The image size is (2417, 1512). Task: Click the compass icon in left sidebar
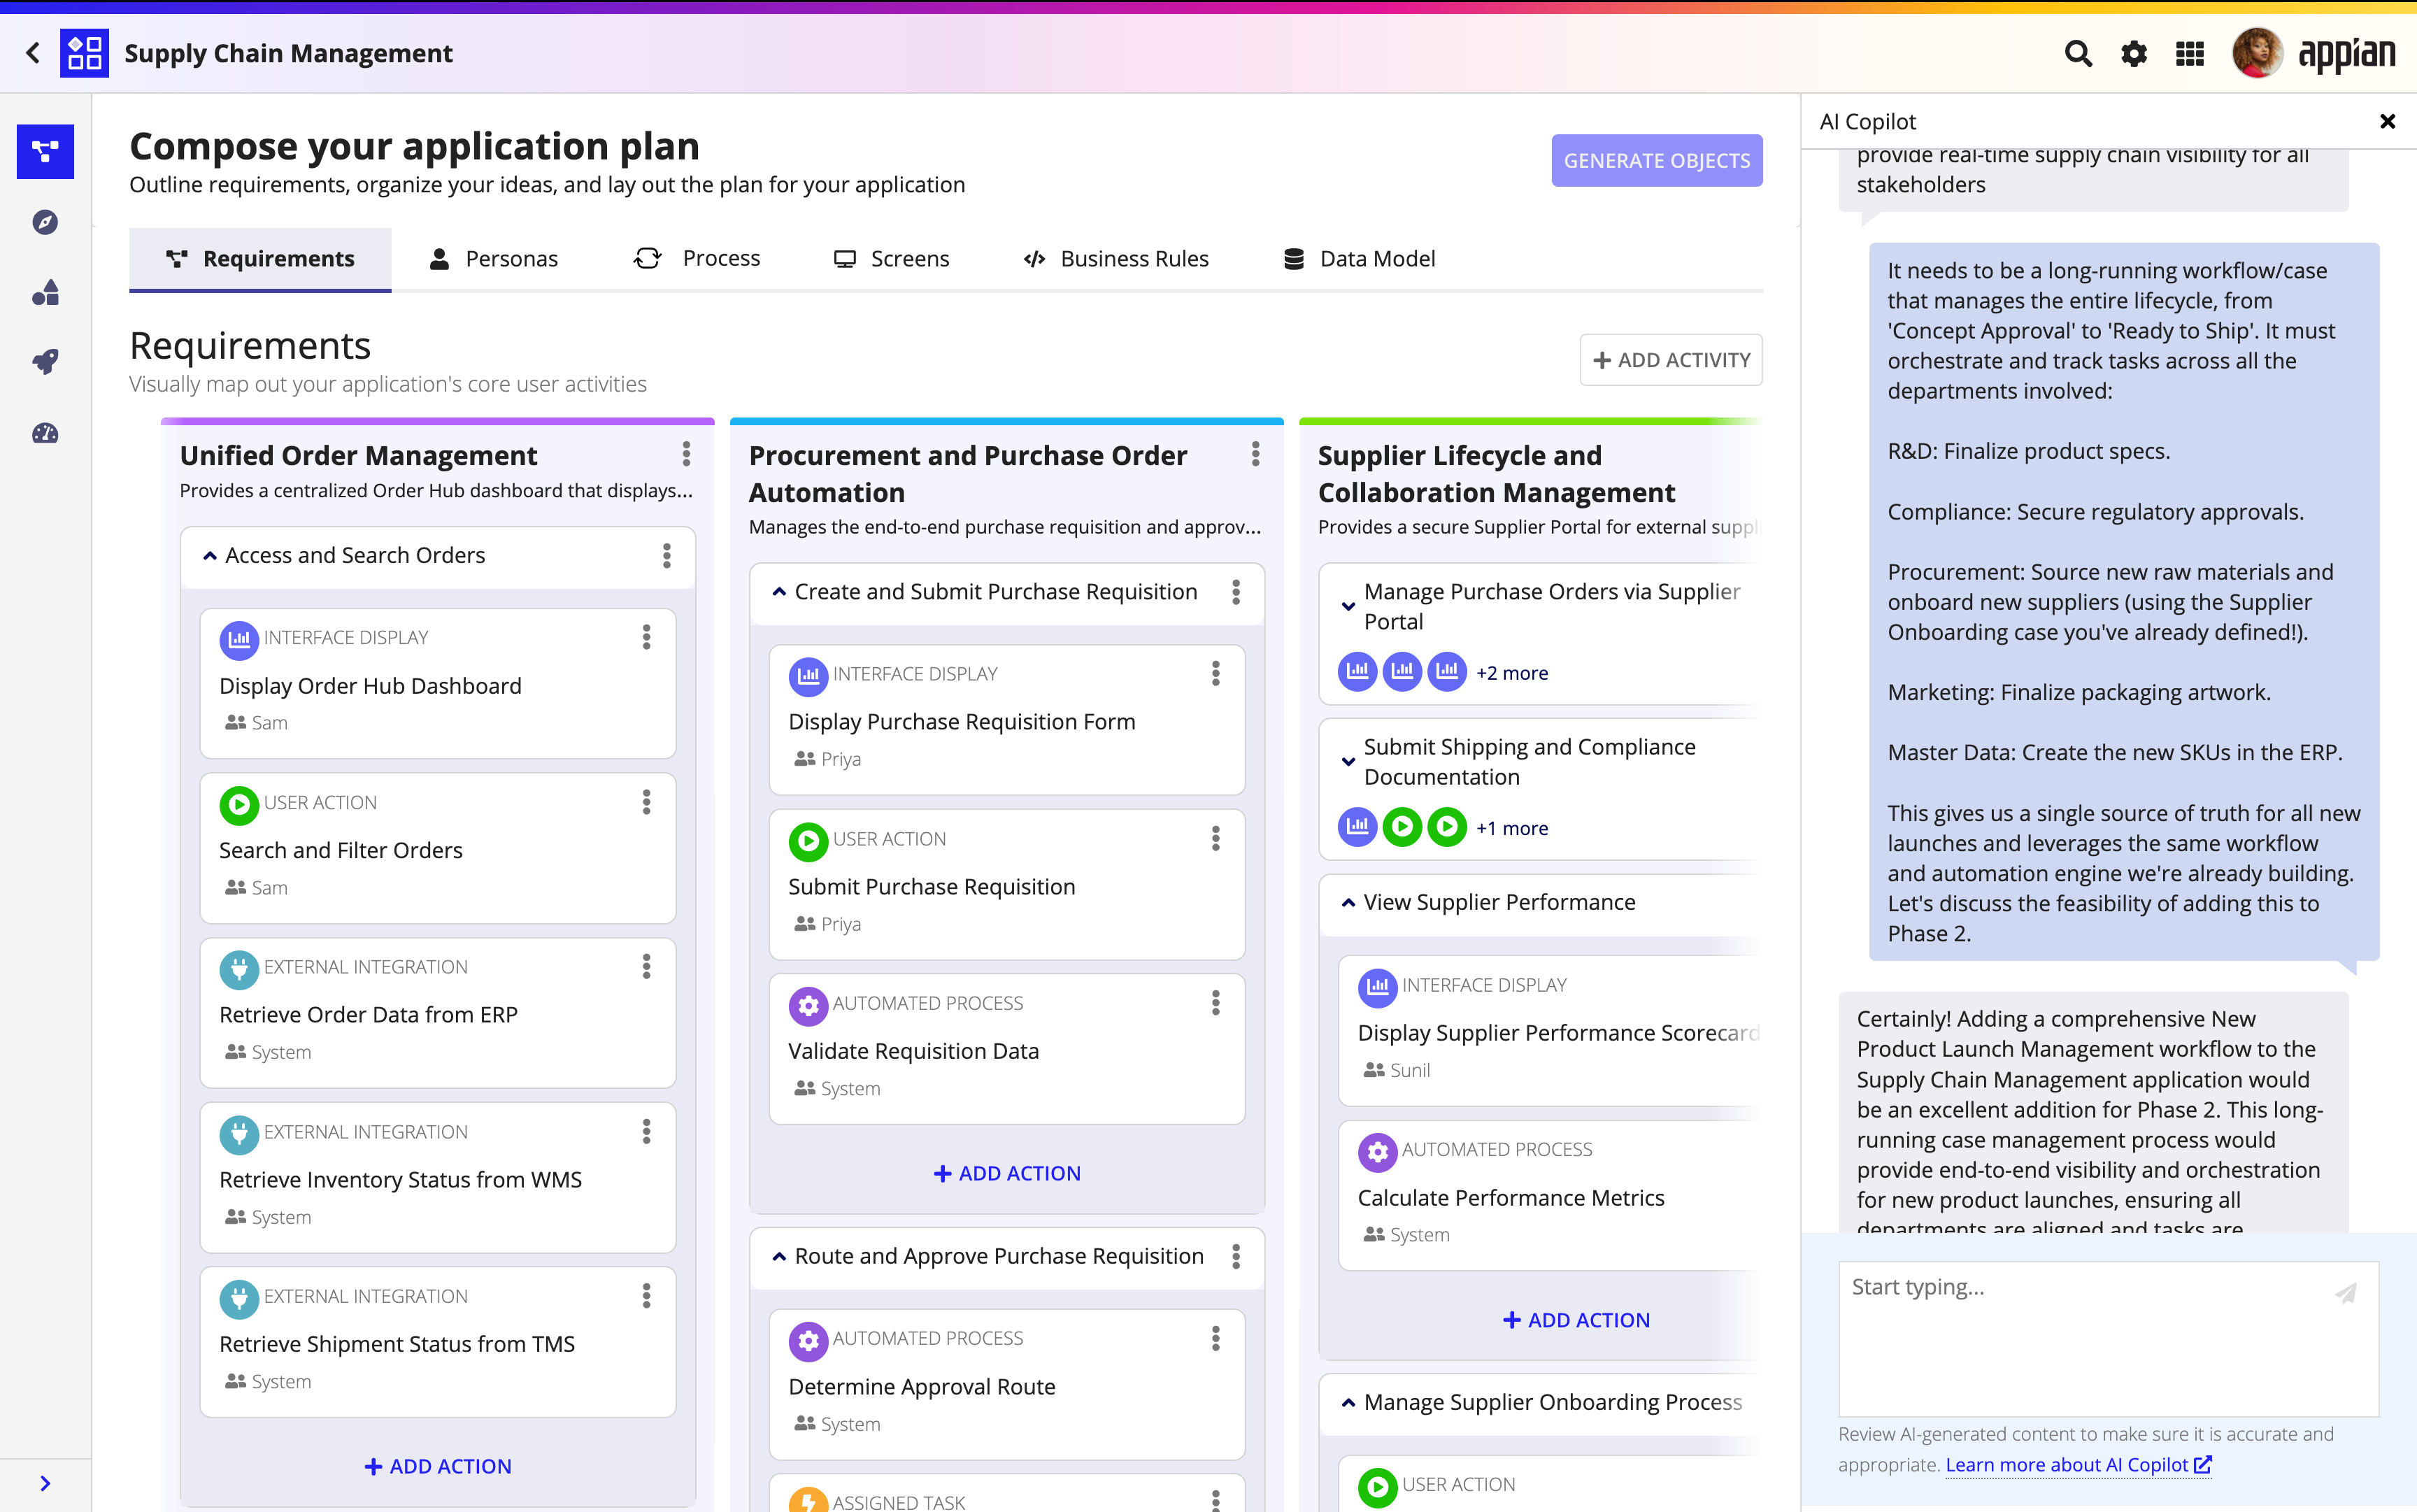coord(45,222)
